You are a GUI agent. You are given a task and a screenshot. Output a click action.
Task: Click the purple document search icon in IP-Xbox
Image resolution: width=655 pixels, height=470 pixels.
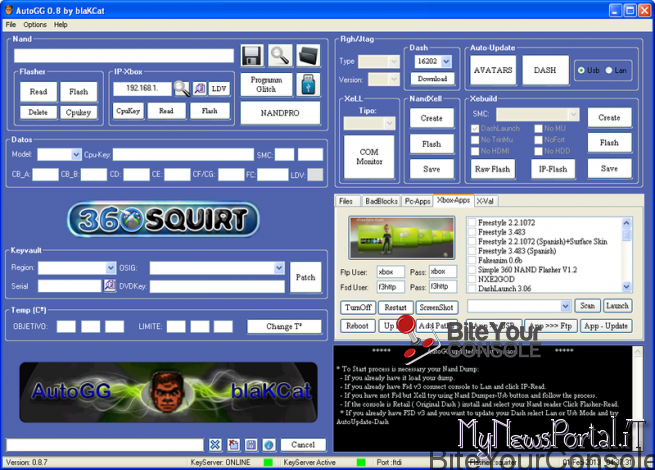(x=200, y=89)
